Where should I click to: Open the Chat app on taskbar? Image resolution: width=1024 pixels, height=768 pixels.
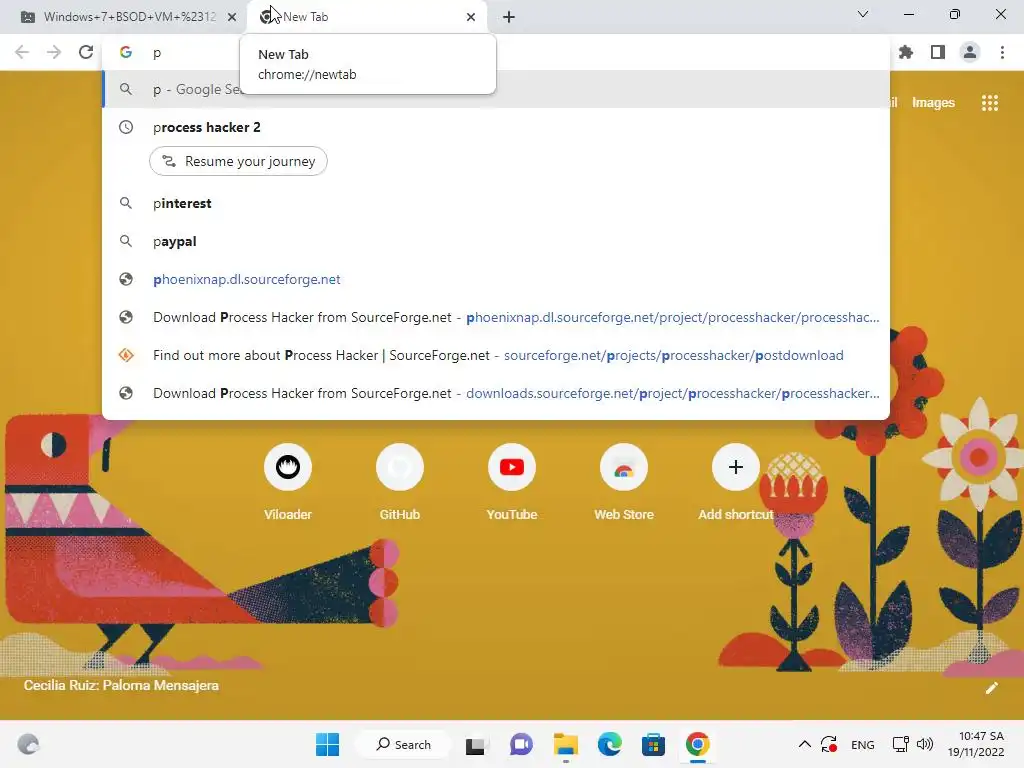(x=520, y=744)
